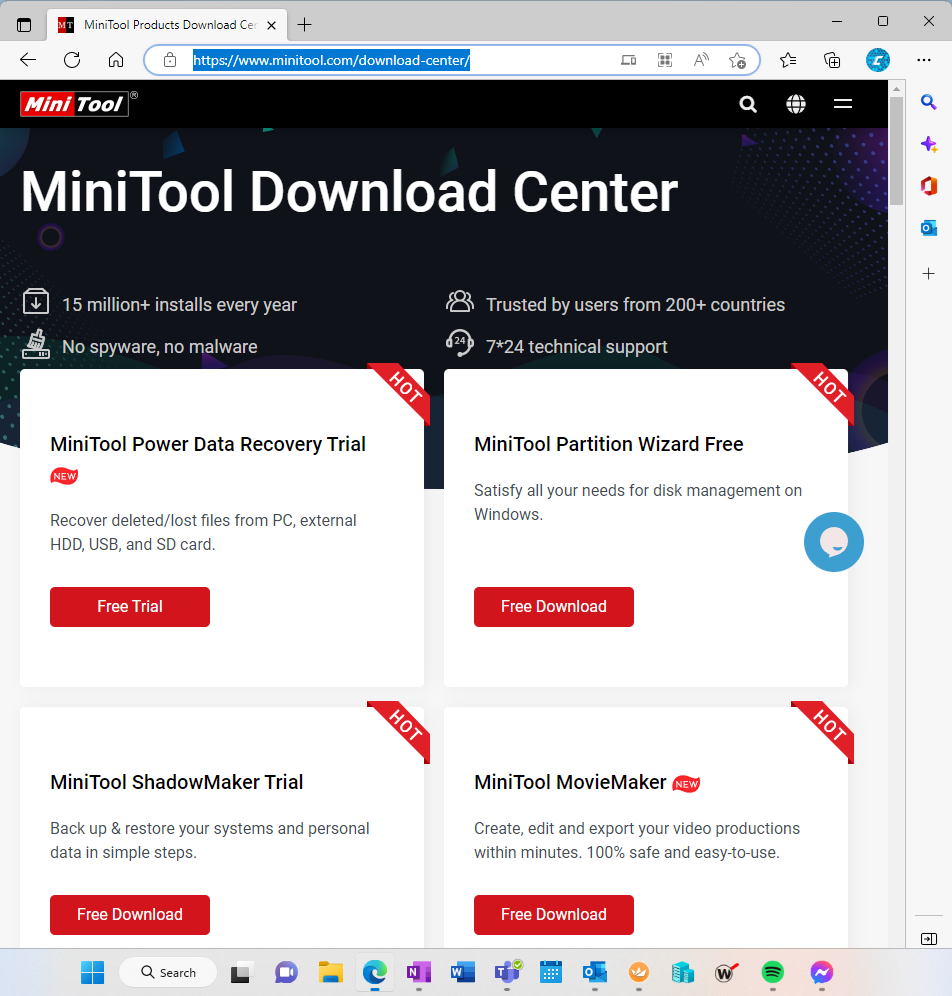Click the QR code icon in address bar
The image size is (952, 996).
click(x=665, y=60)
